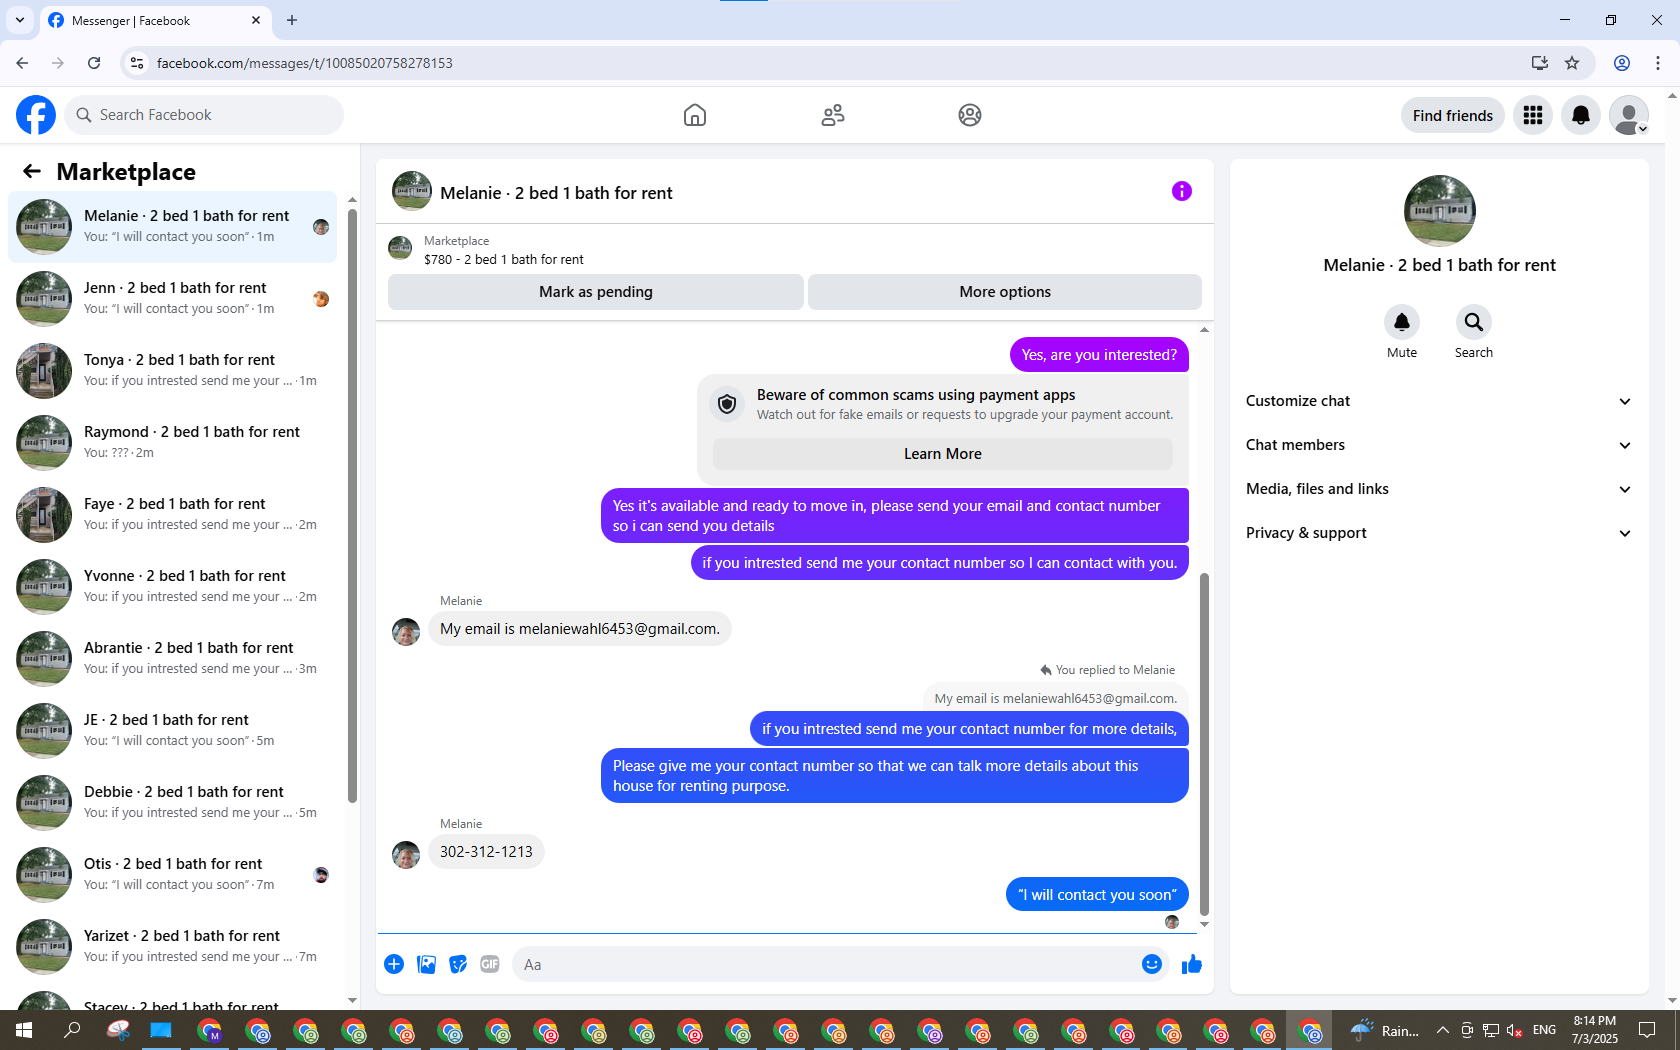Choose a GIF icon in composer
The image size is (1680, 1050).
click(x=490, y=964)
